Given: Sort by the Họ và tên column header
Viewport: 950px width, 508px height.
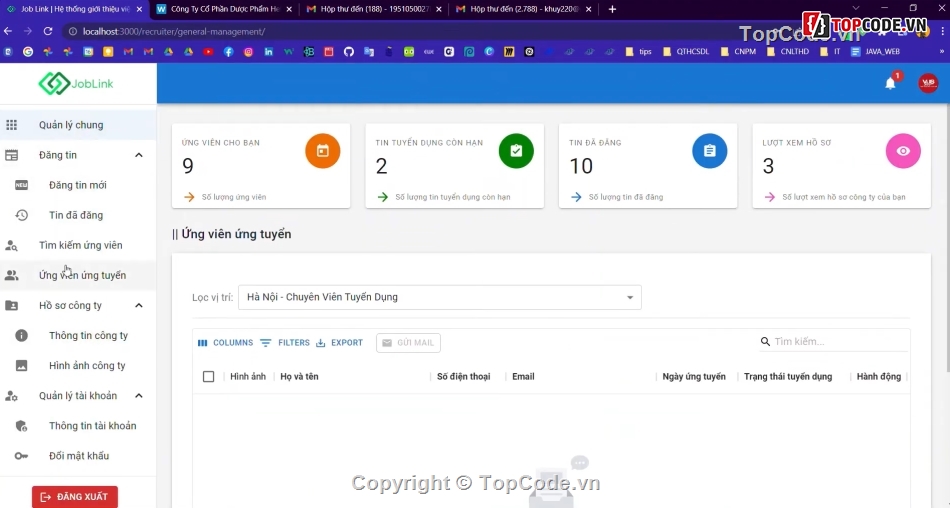Looking at the screenshot, I should click(299, 376).
